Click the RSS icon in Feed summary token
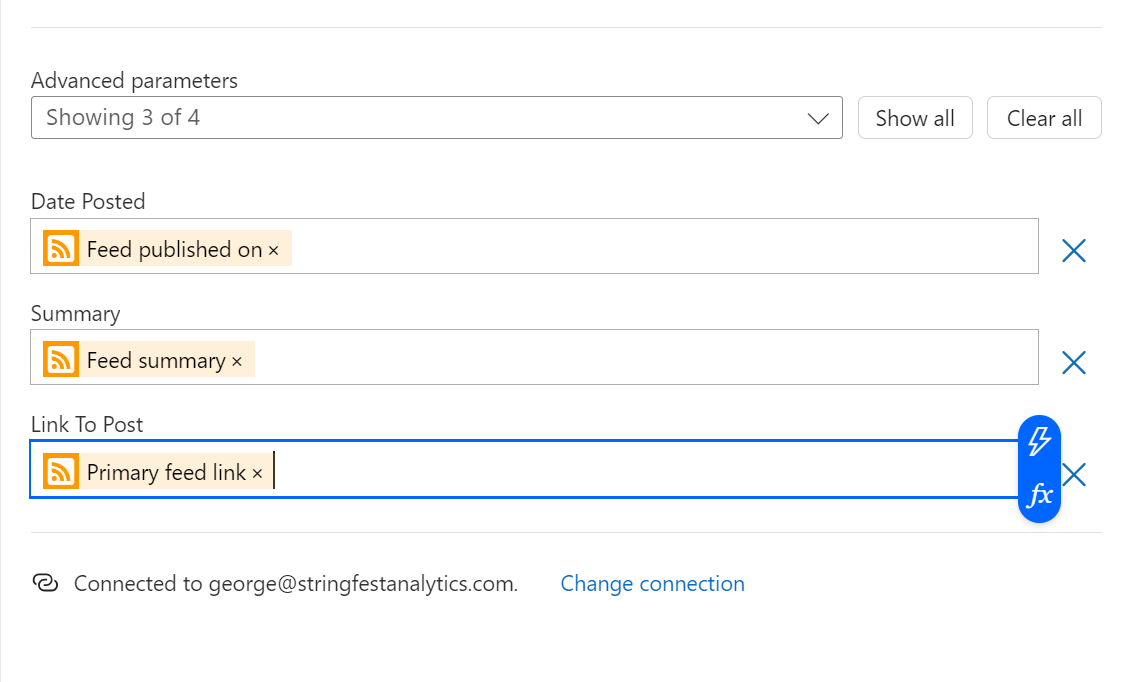The image size is (1133, 682). pos(61,360)
